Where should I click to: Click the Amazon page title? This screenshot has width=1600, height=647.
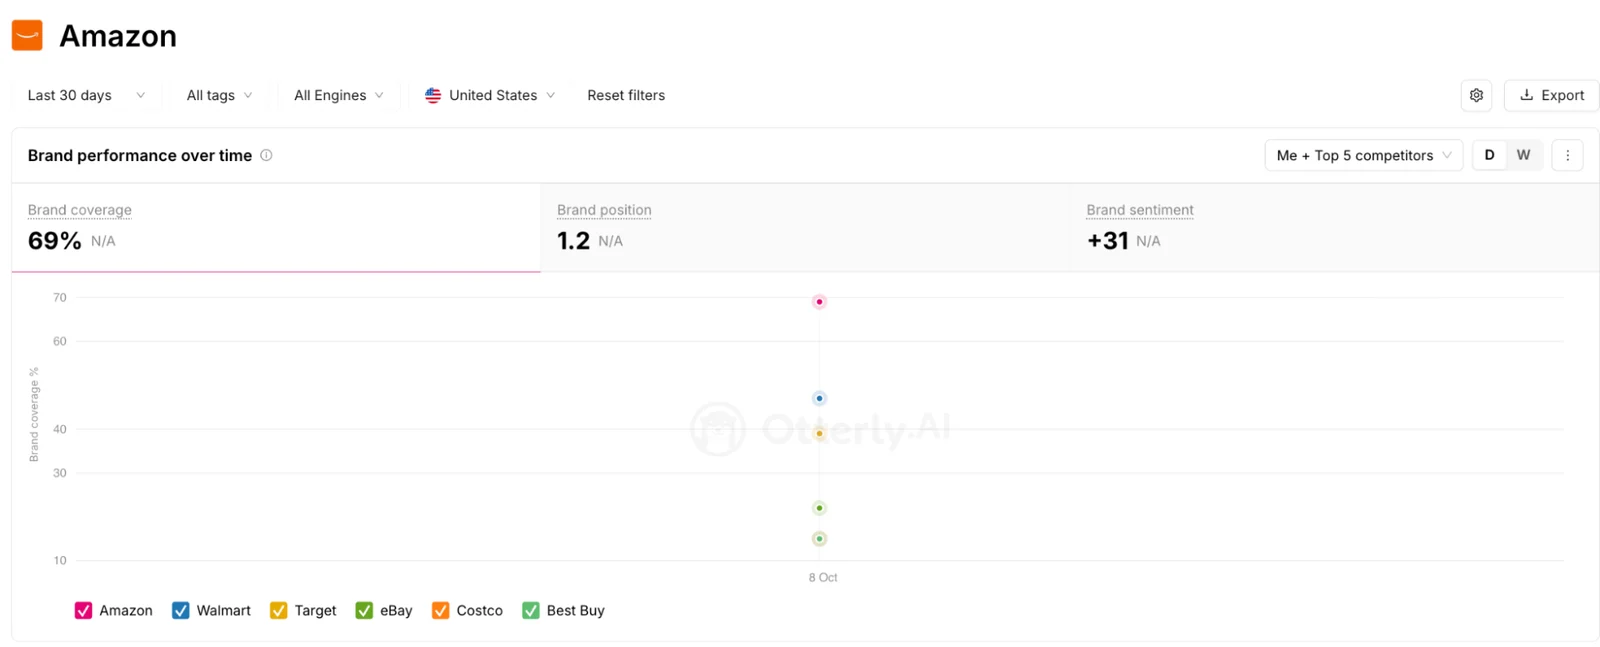[x=118, y=36]
